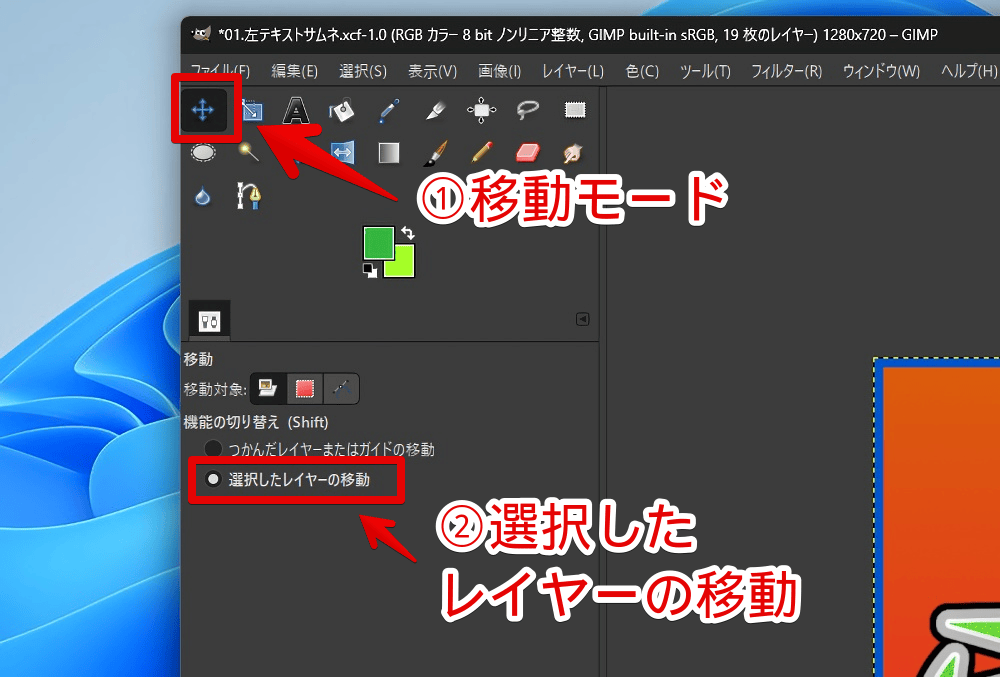Open the tool options tab menu arrow

(583, 320)
